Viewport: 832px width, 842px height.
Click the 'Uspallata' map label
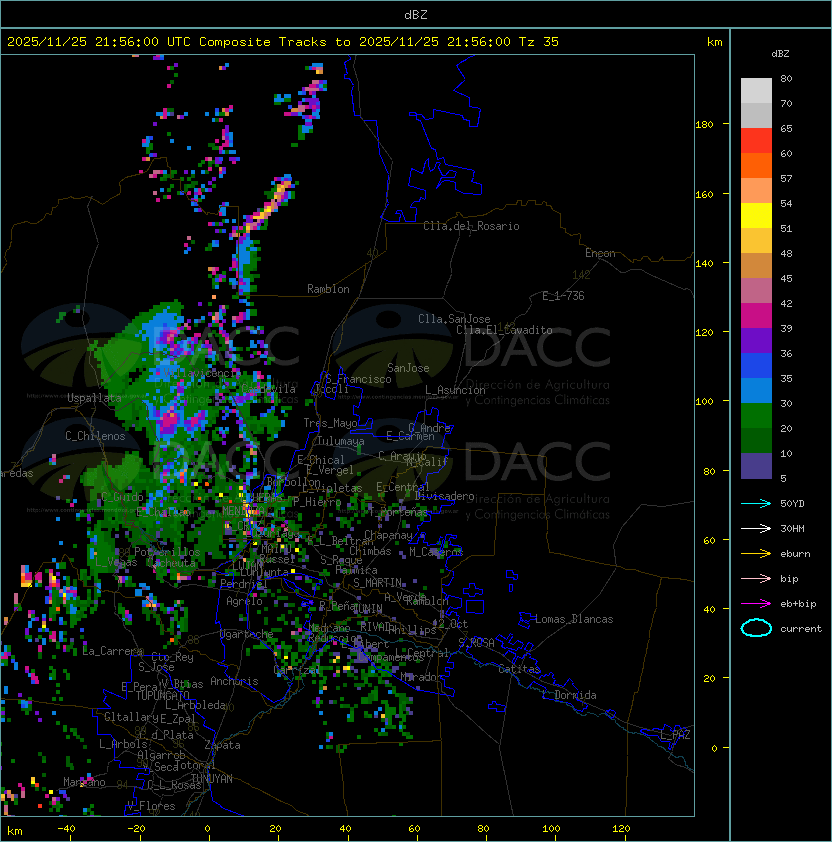(x=94, y=398)
